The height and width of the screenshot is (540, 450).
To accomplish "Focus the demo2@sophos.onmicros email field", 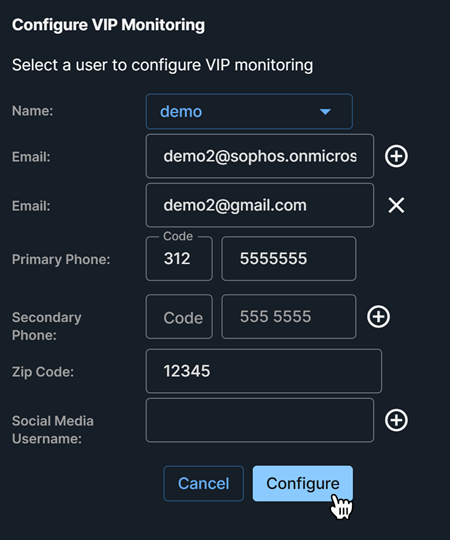I will coord(260,156).
